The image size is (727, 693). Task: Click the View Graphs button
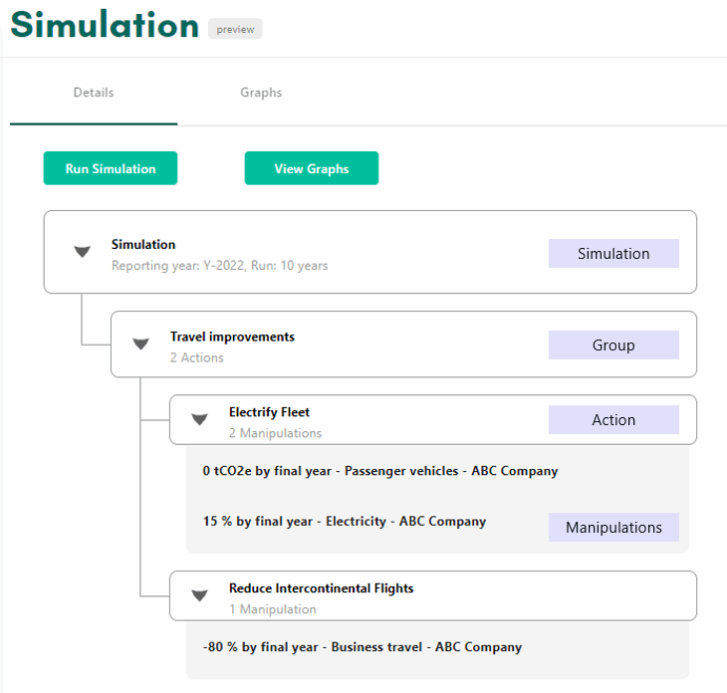(x=312, y=168)
